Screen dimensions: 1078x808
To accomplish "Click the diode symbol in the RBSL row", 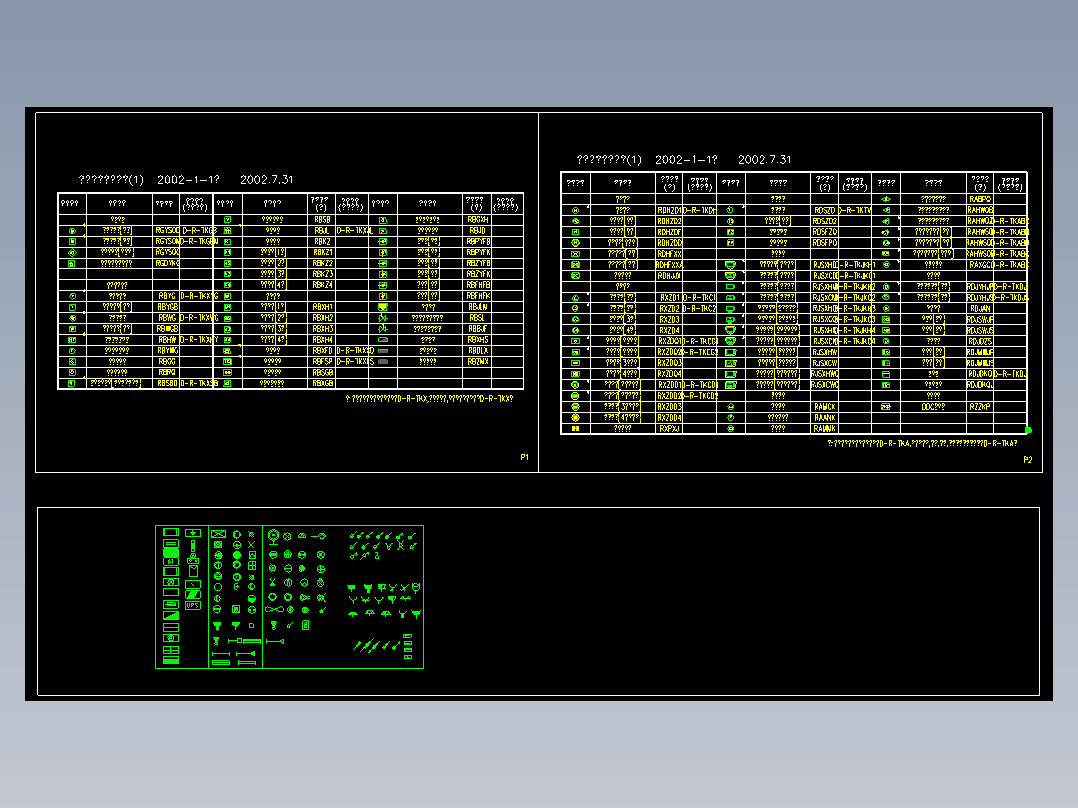I will (x=383, y=318).
